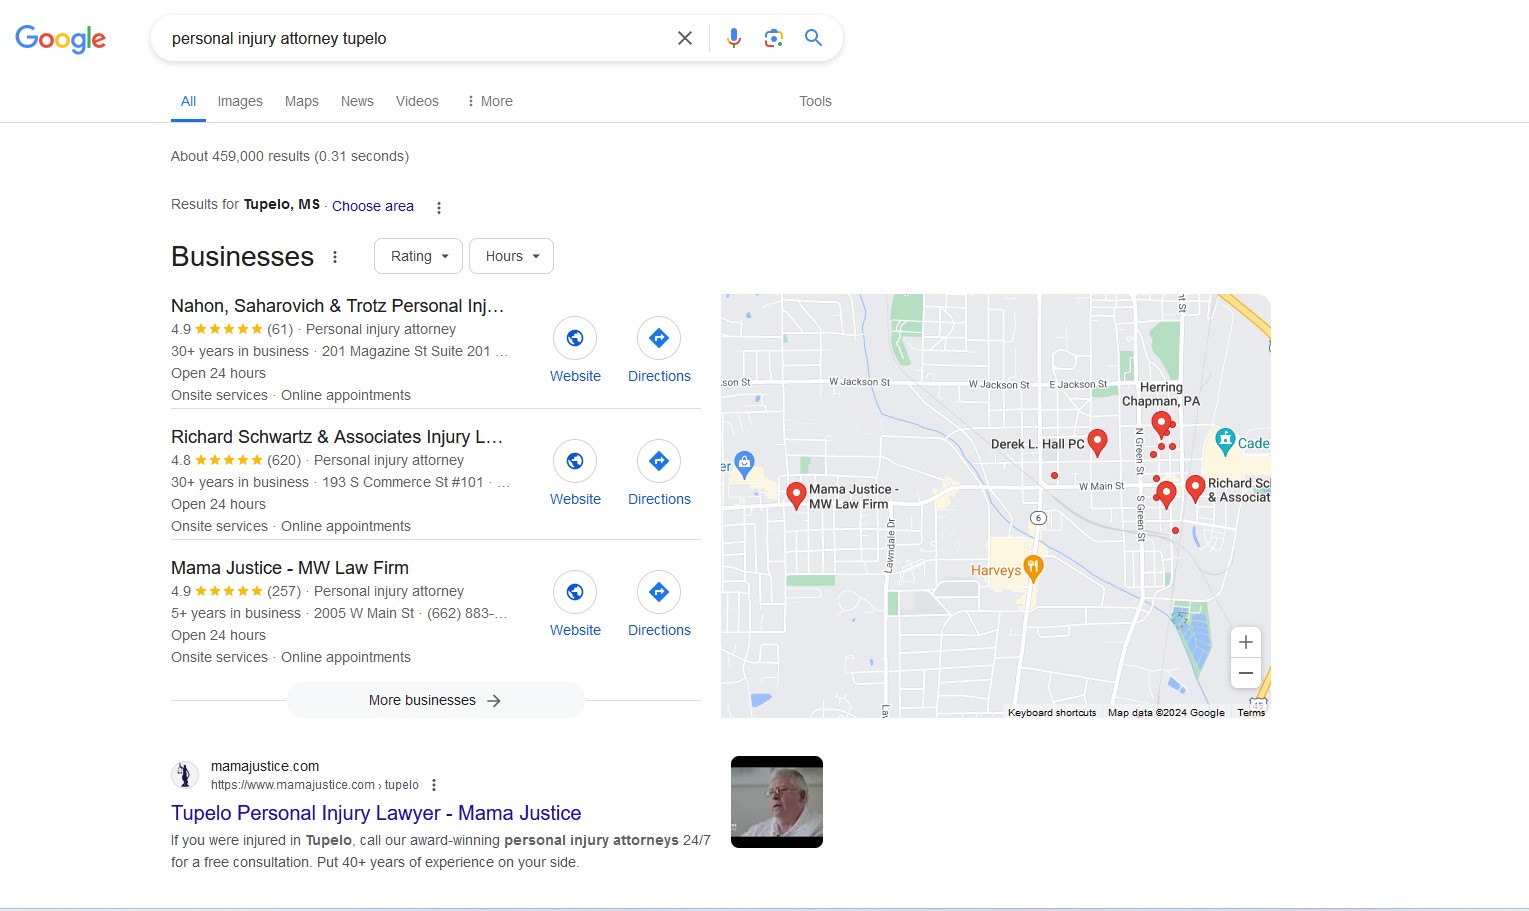Image resolution: width=1529 pixels, height=911 pixels.
Task: Start voice search with microphone icon
Action: [734, 38]
